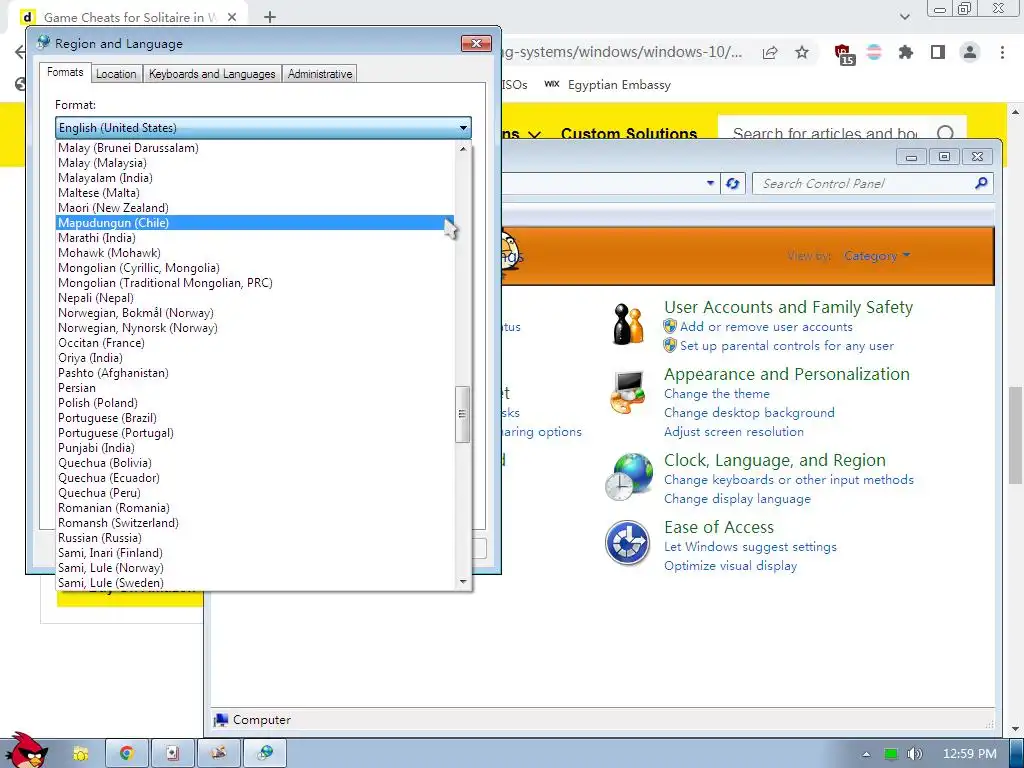Open Add or remove user accounts
1024x768 pixels.
click(x=766, y=327)
